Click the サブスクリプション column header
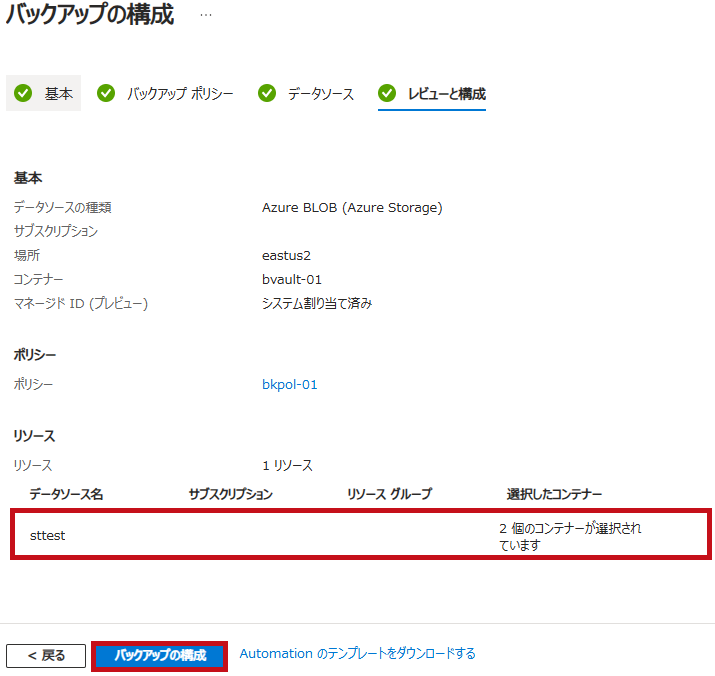This screenshot has width=715, height=676. point(231,494)
